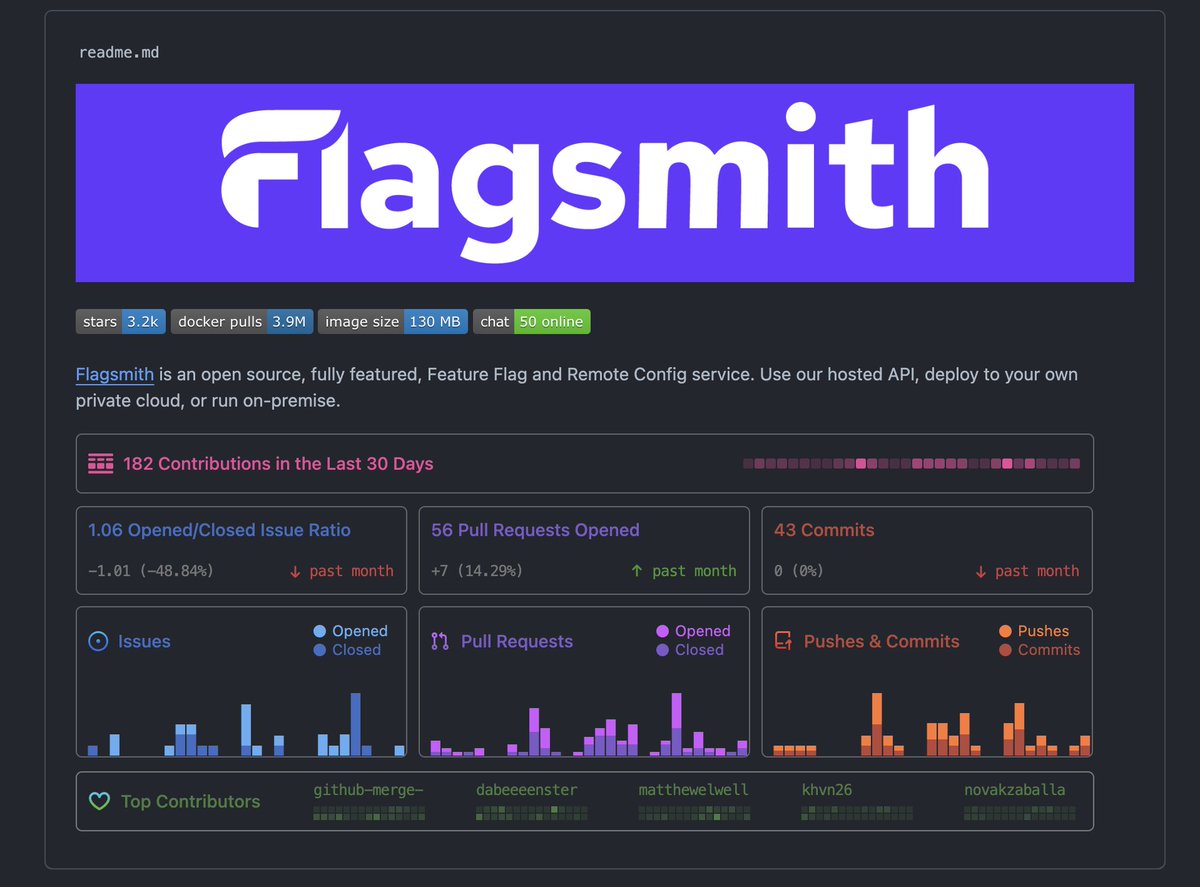Select contributor dabeeeenster
Image resolution: width=1200 pixels, height=887 pixels.
[527, 790]
